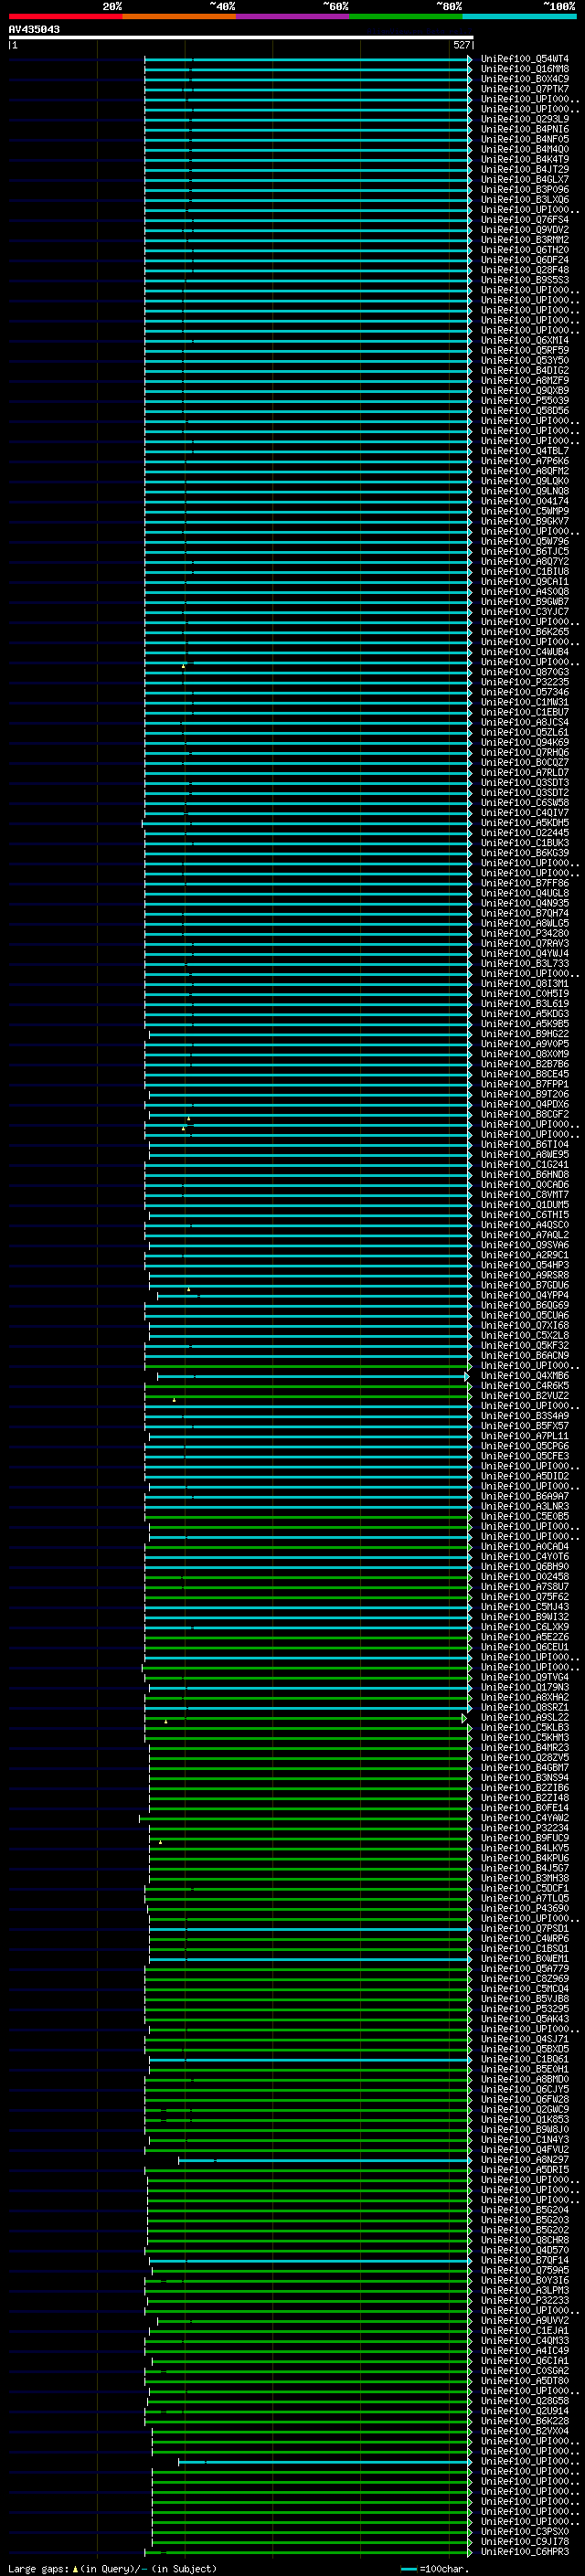Click the UniRef100_A8WE95 identifier

tap(525, 1154)
